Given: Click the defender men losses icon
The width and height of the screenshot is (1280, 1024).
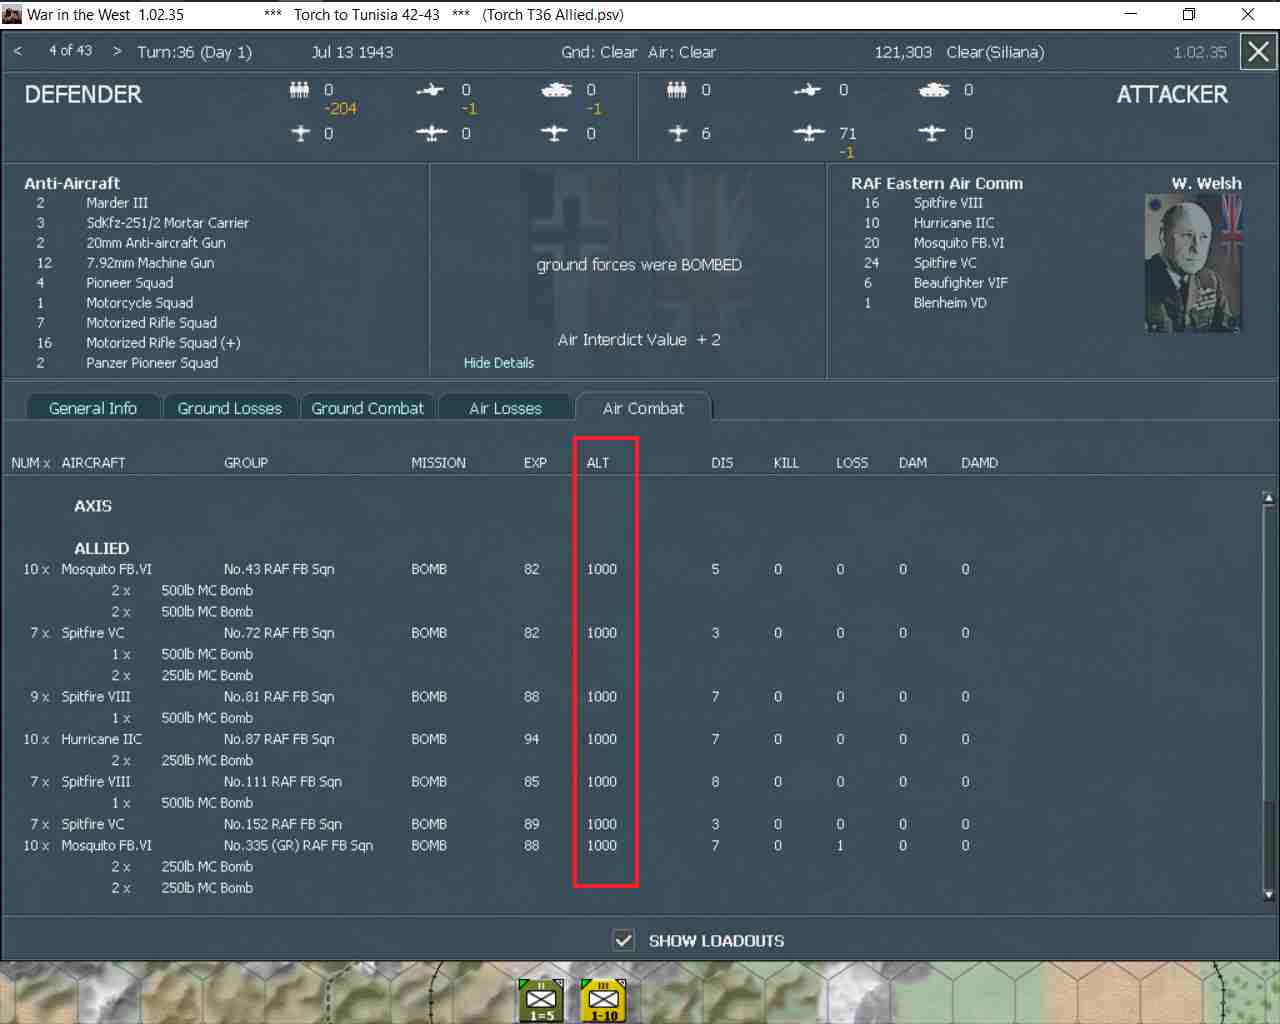Looking at the screenshot, I should (x=299, y=90).
